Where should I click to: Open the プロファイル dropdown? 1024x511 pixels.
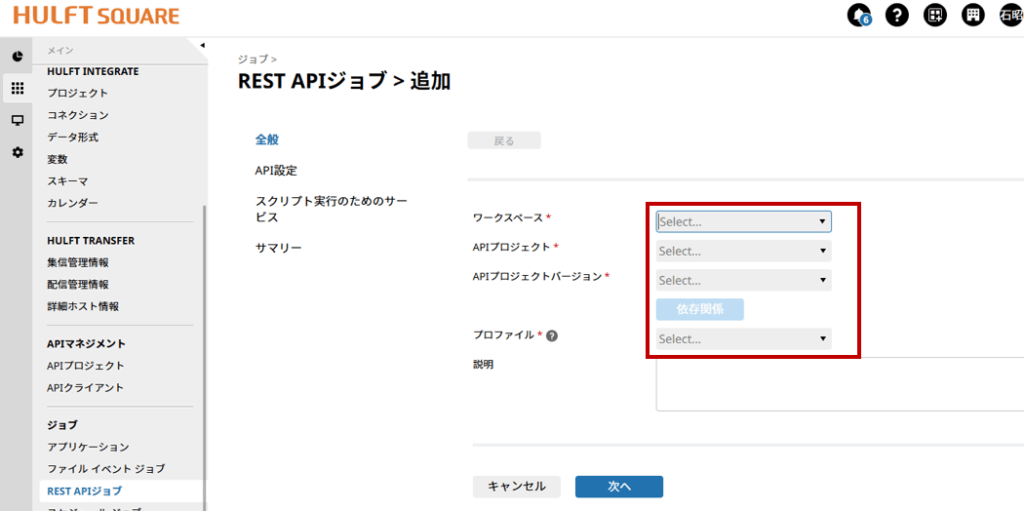[x=743, y=339]
